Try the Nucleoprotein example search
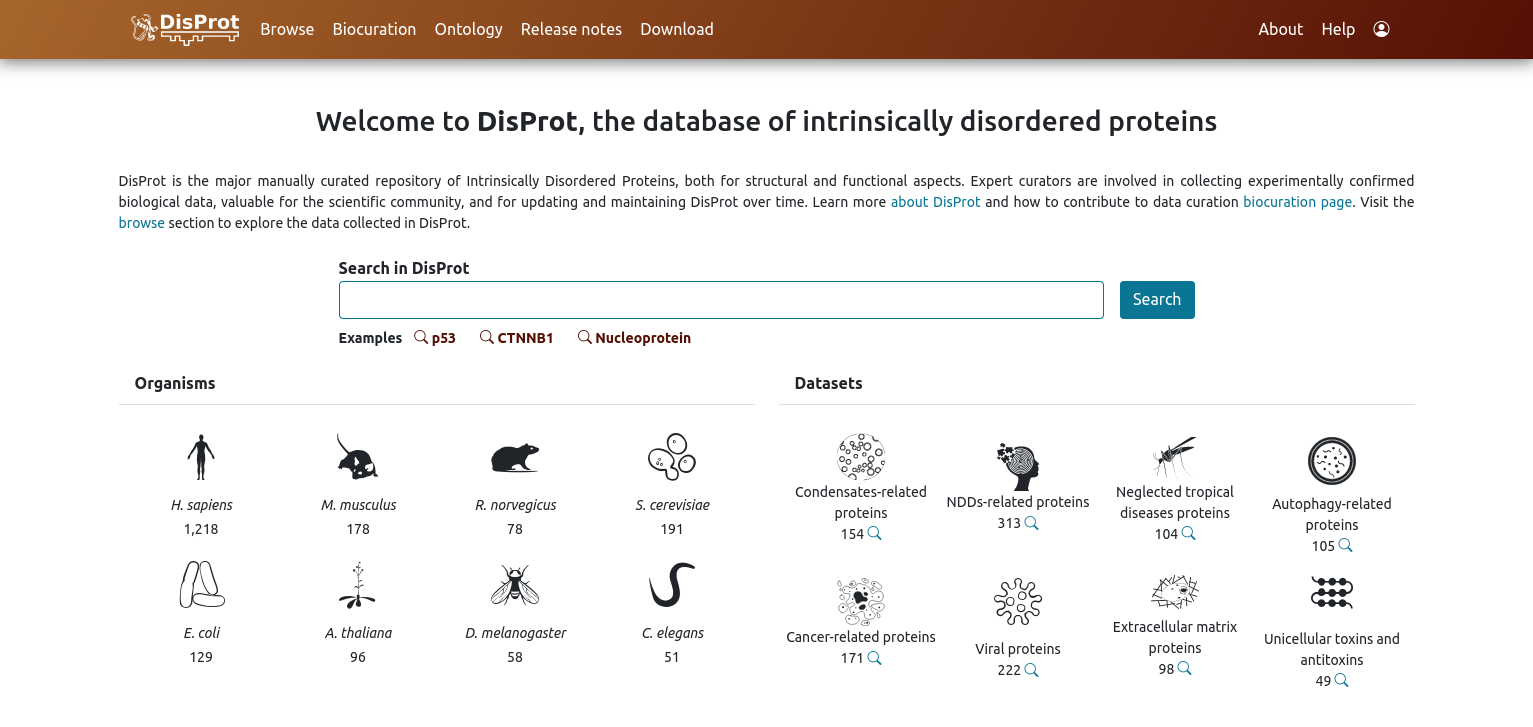 635,338
